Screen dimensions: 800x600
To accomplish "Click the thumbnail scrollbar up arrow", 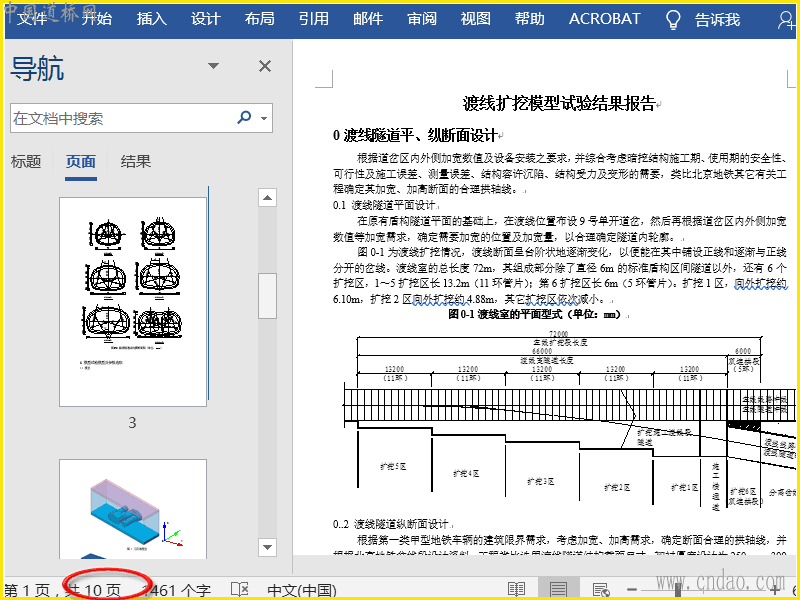I will [x=267, y=197].
